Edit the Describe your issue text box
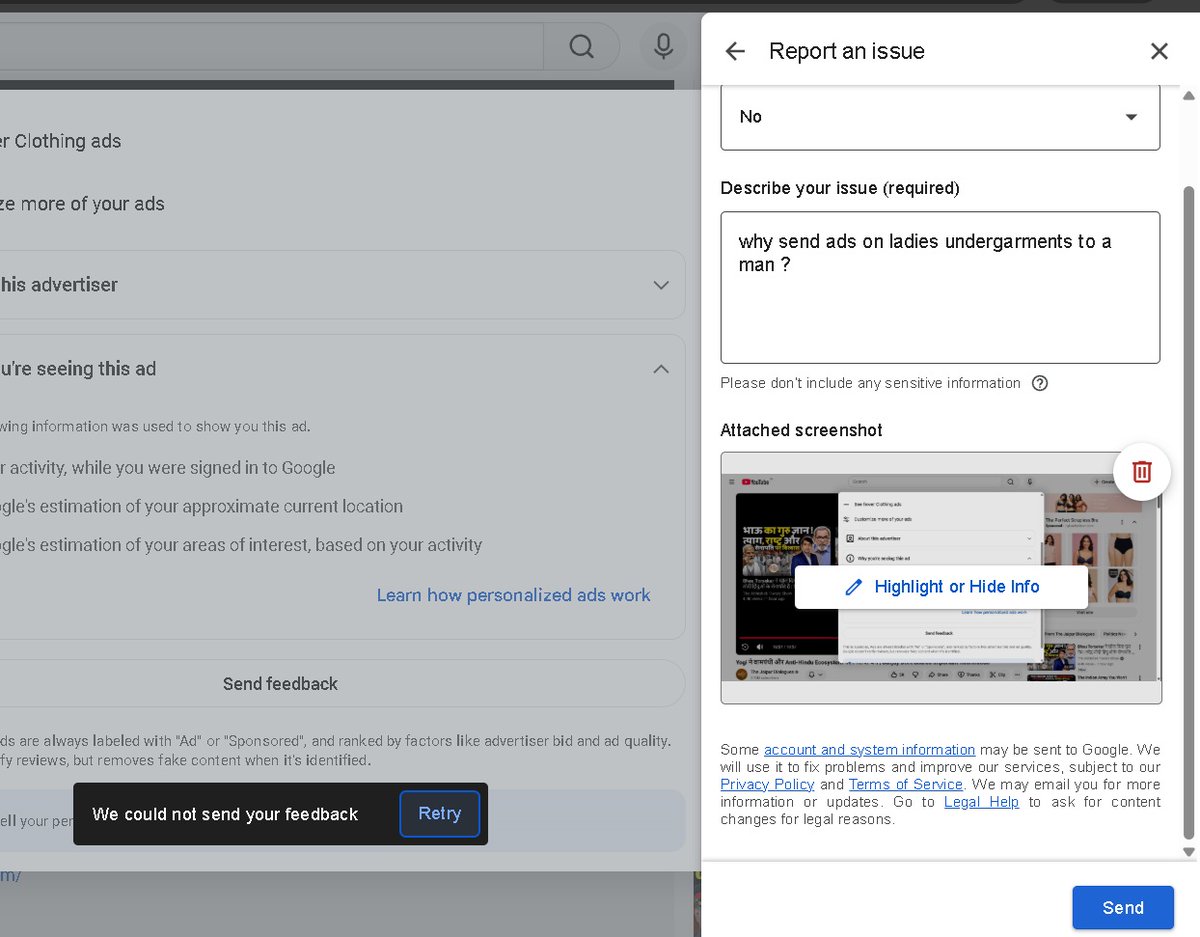The image size is (1200, 937). [940, 287]
